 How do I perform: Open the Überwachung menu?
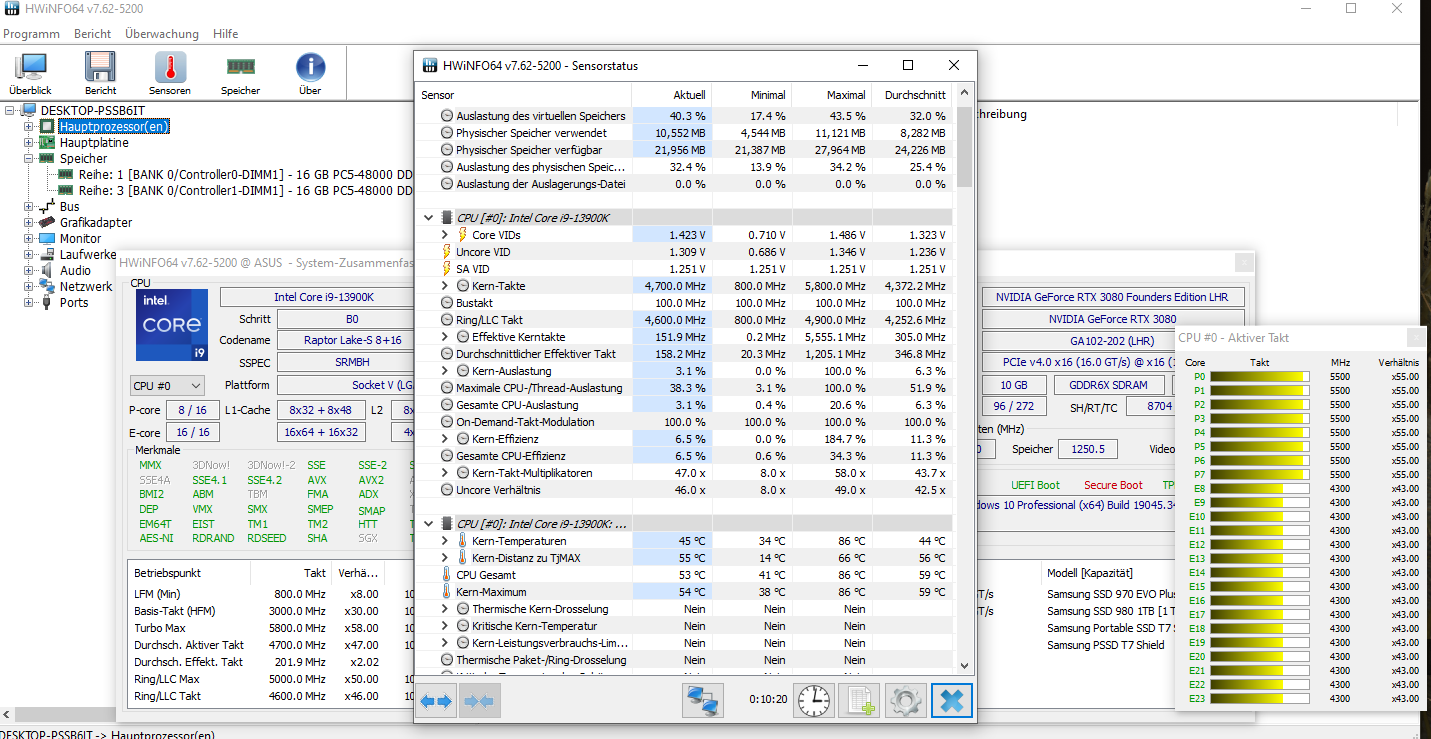pos(162,34)
